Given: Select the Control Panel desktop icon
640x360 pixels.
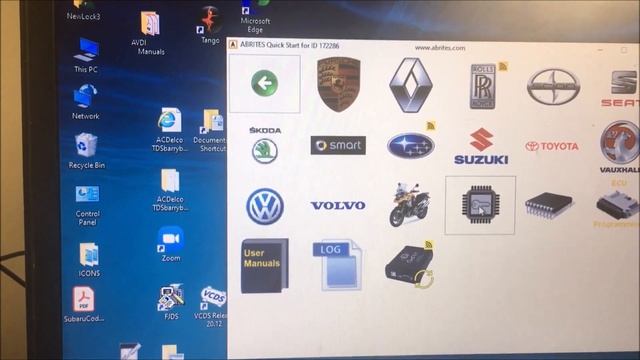Looking at the screenshot, I should 87,206.
